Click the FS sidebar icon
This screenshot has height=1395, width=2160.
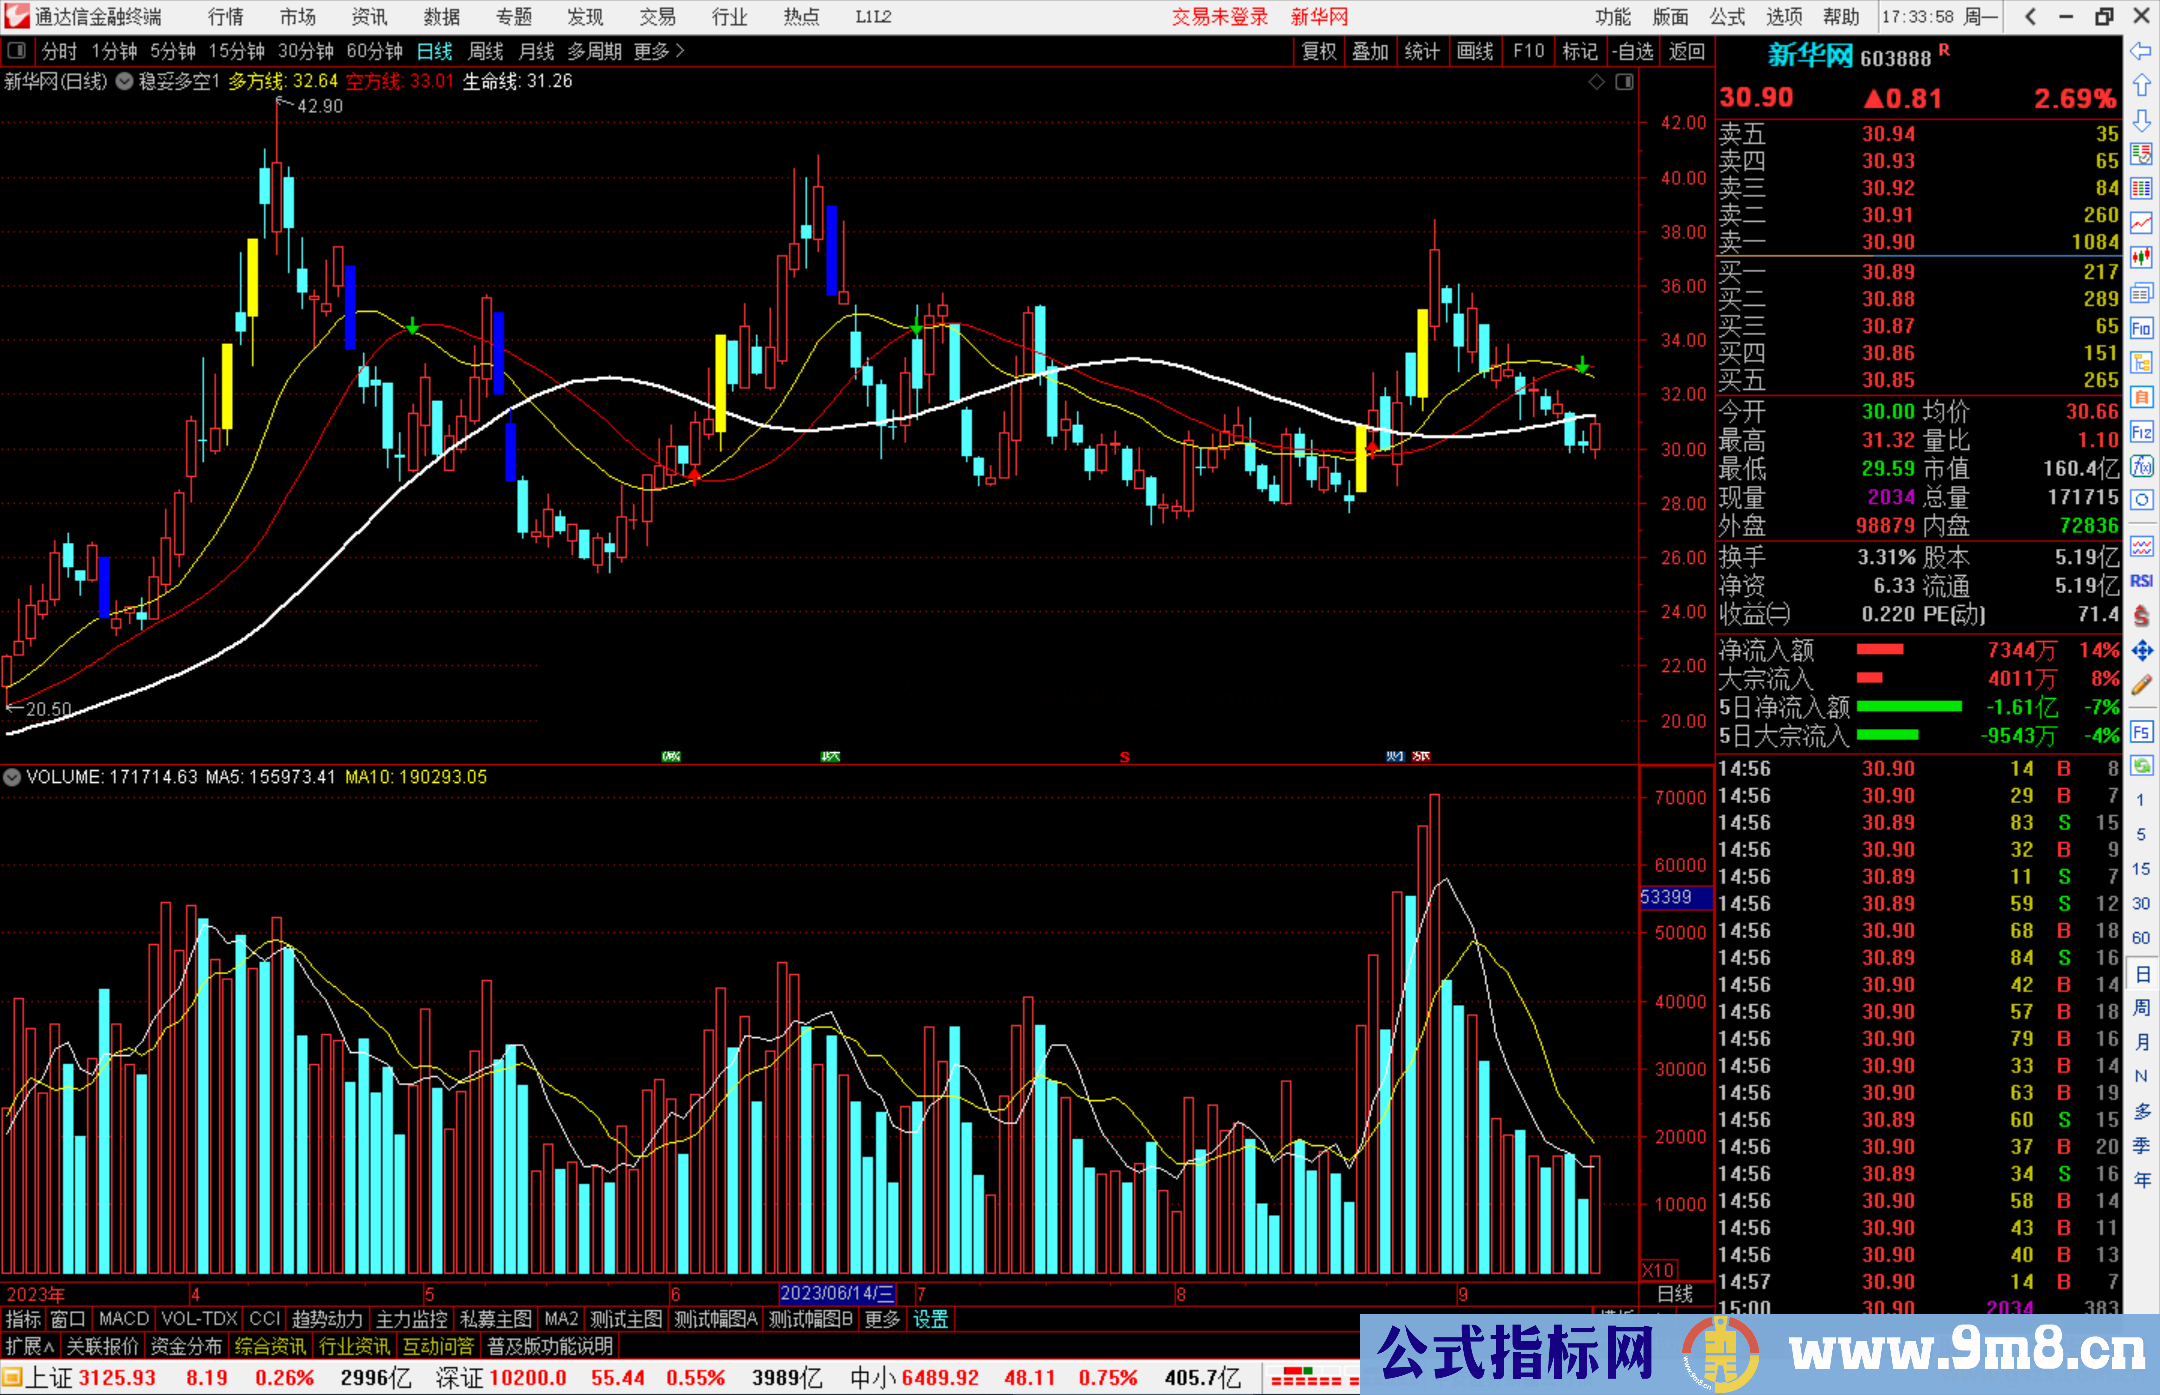[x=2141, y=731]
